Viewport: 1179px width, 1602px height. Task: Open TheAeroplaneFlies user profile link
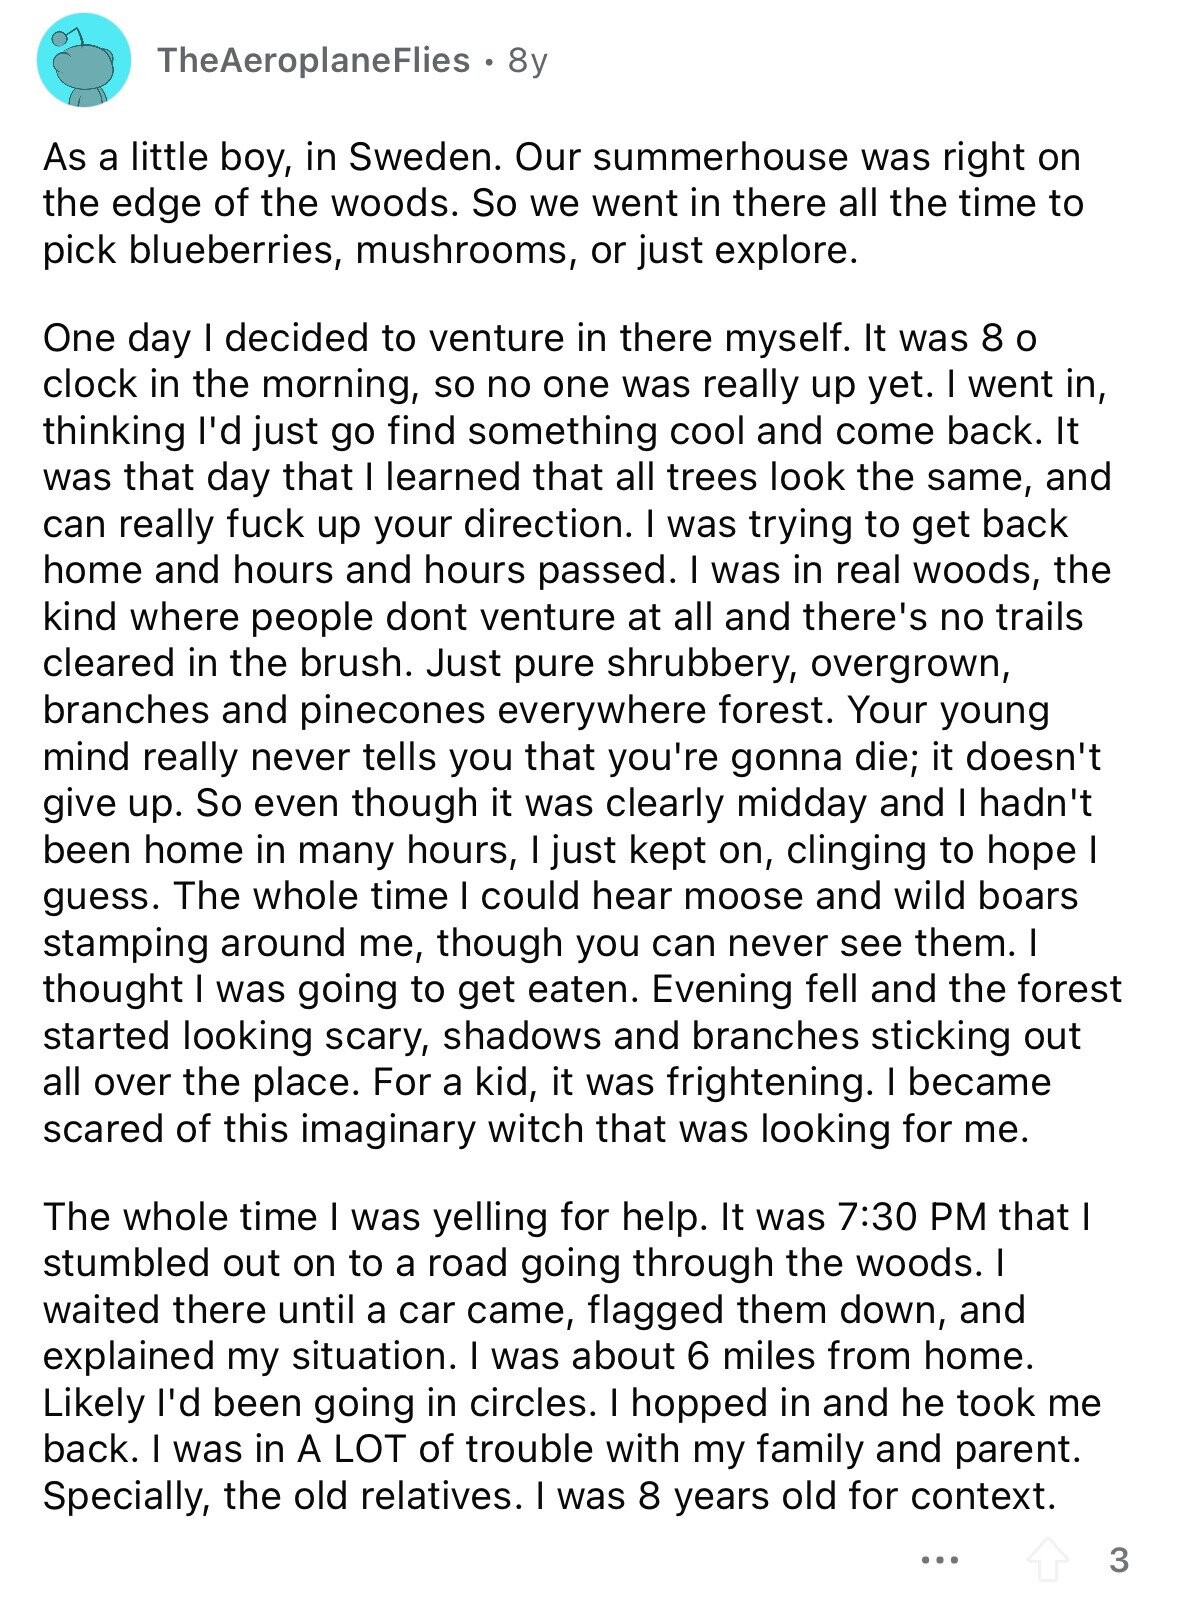point(313,61)
